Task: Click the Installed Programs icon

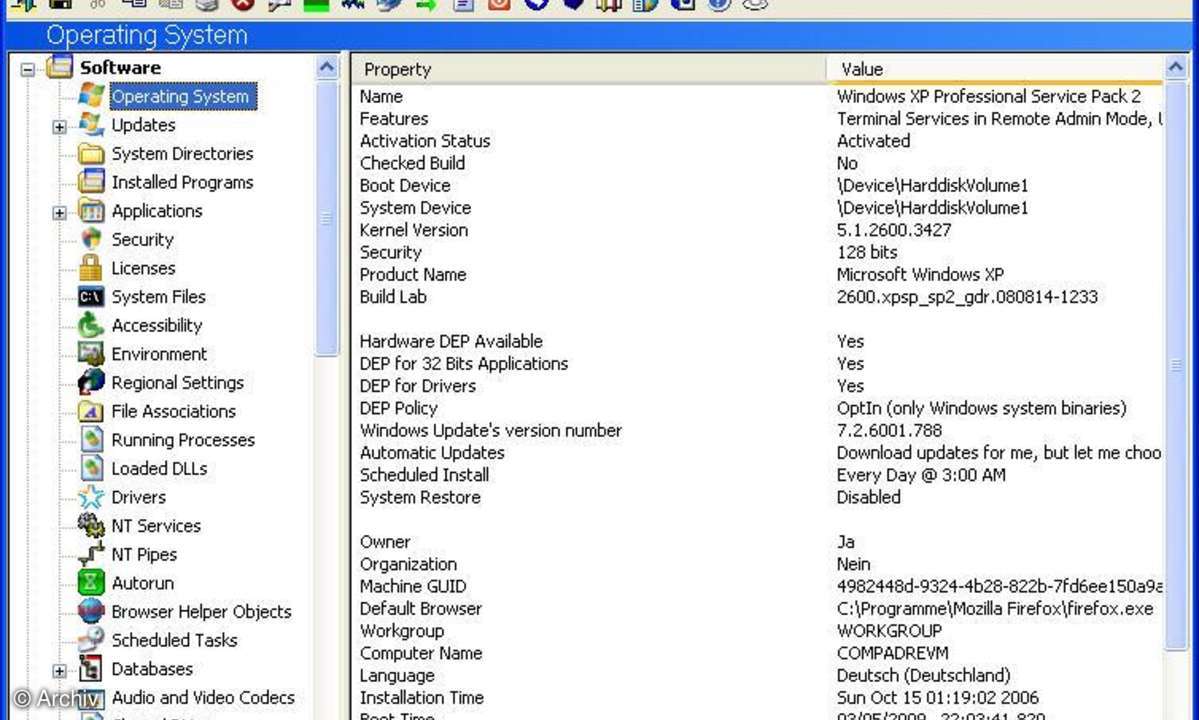Action: (x=91, y=182)
